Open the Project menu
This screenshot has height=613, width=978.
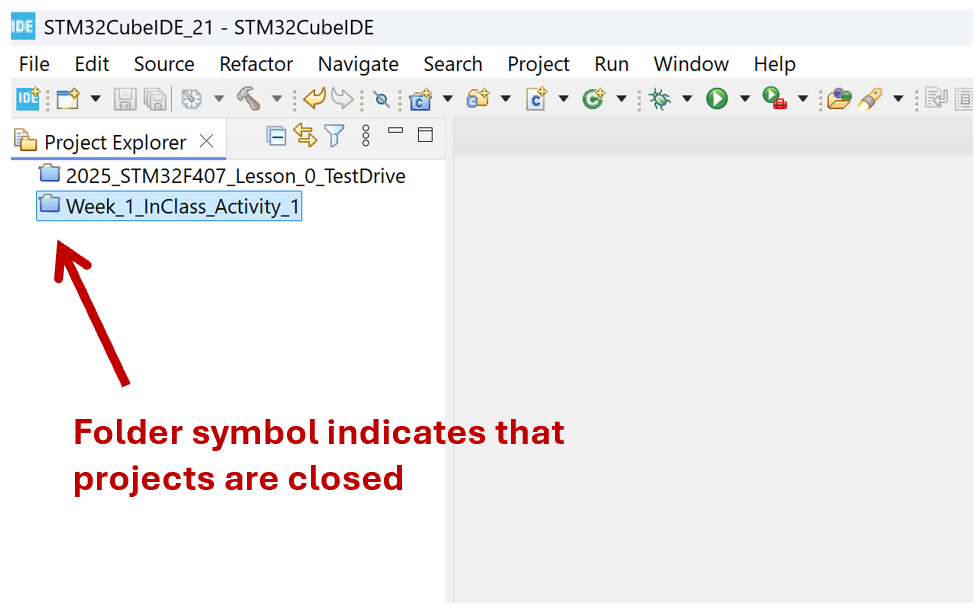538,64
